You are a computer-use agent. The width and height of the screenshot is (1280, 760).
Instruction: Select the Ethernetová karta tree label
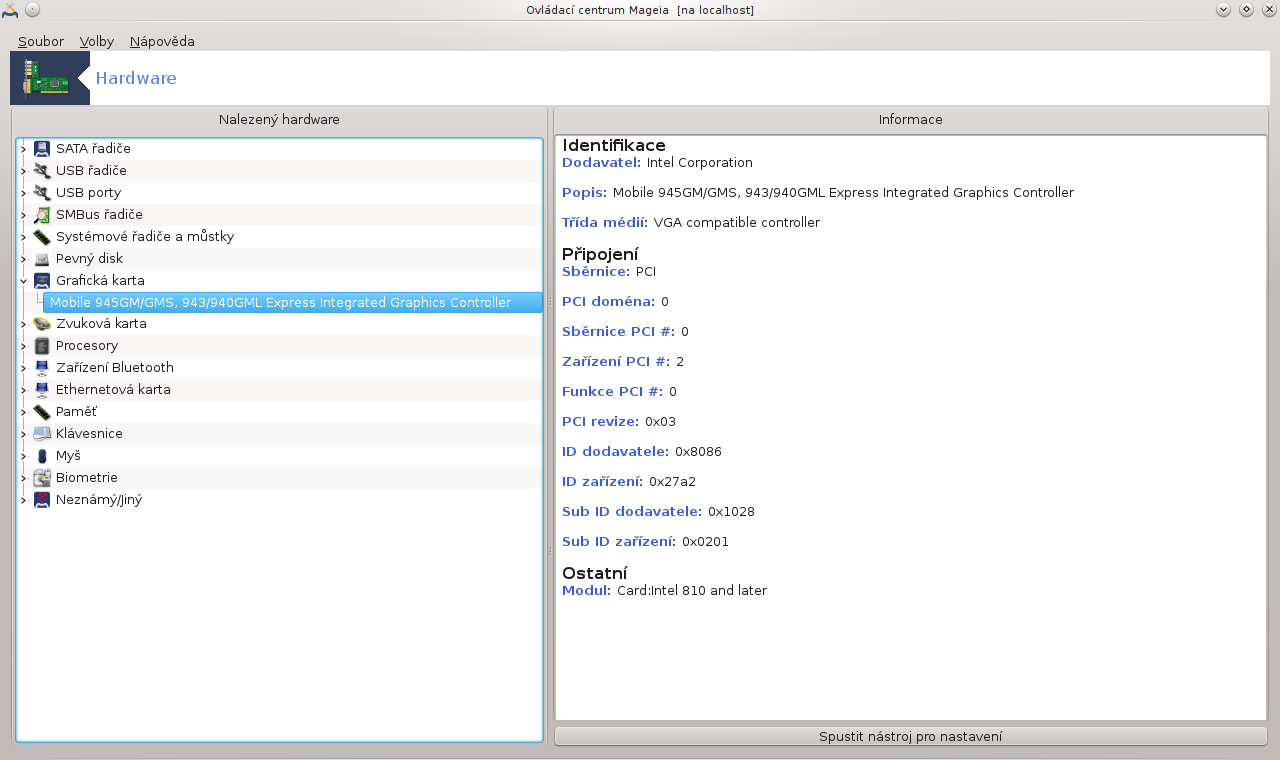tap(113, 390)
